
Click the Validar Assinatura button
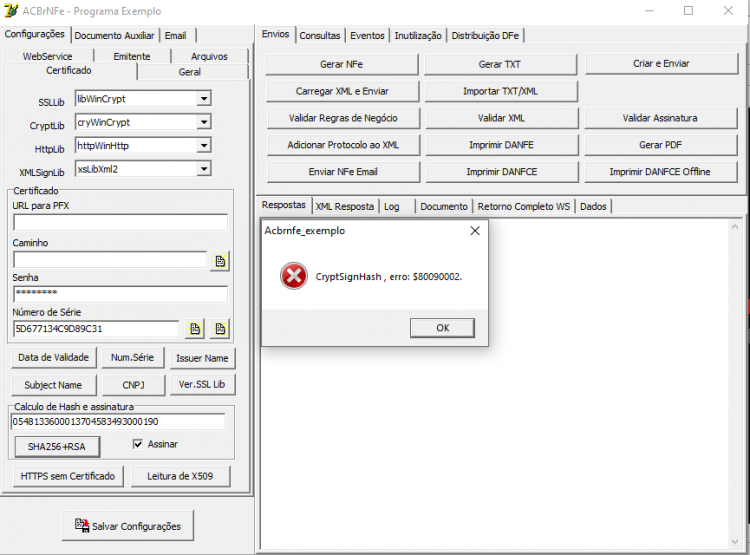tap(660, 118)
